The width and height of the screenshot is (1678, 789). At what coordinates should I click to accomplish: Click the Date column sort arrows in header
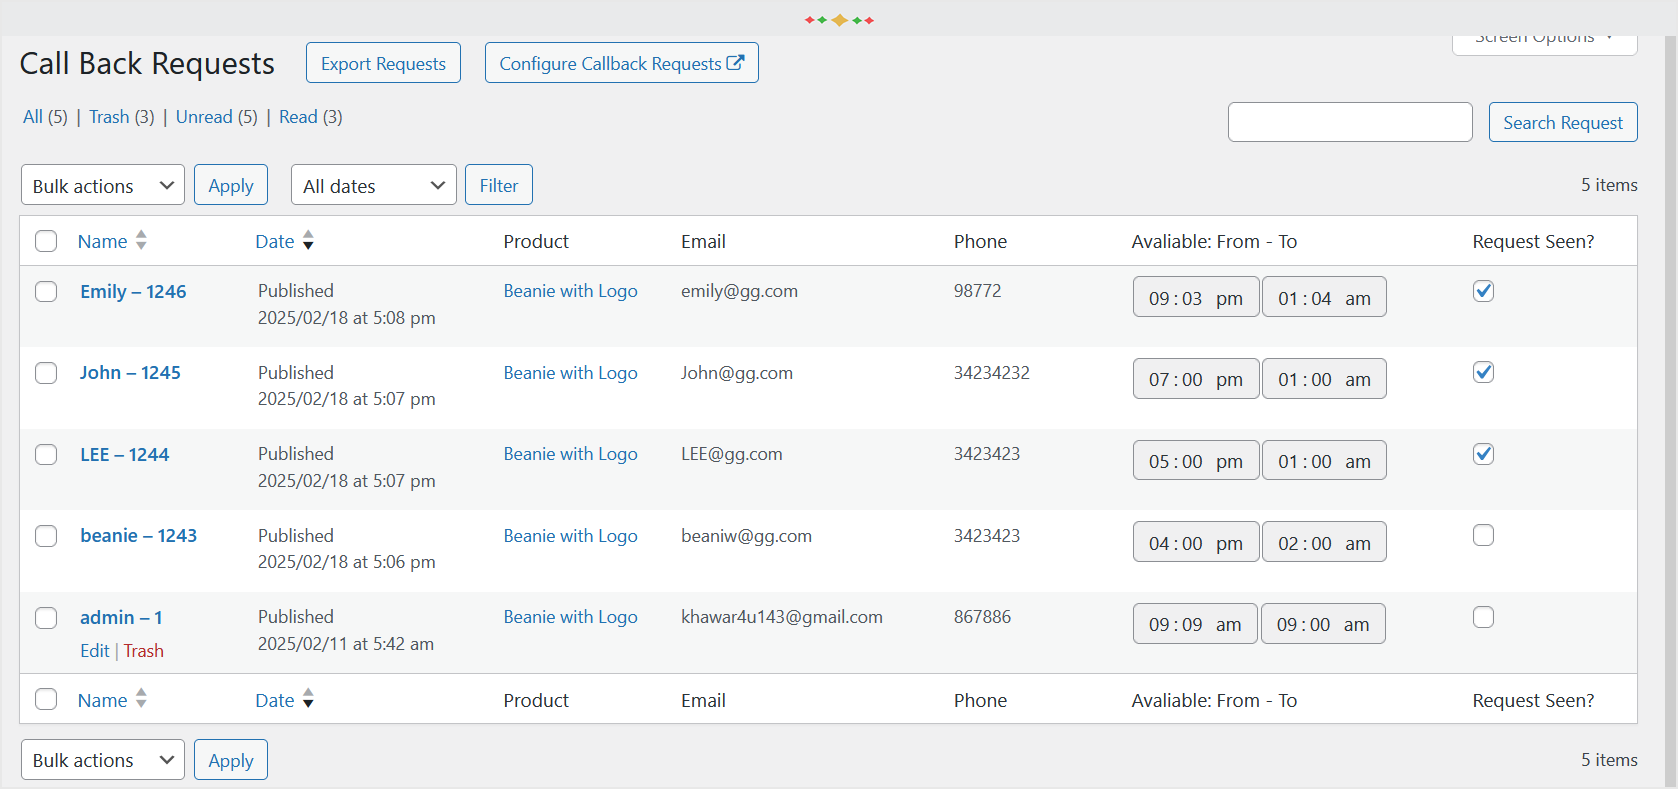308,240
